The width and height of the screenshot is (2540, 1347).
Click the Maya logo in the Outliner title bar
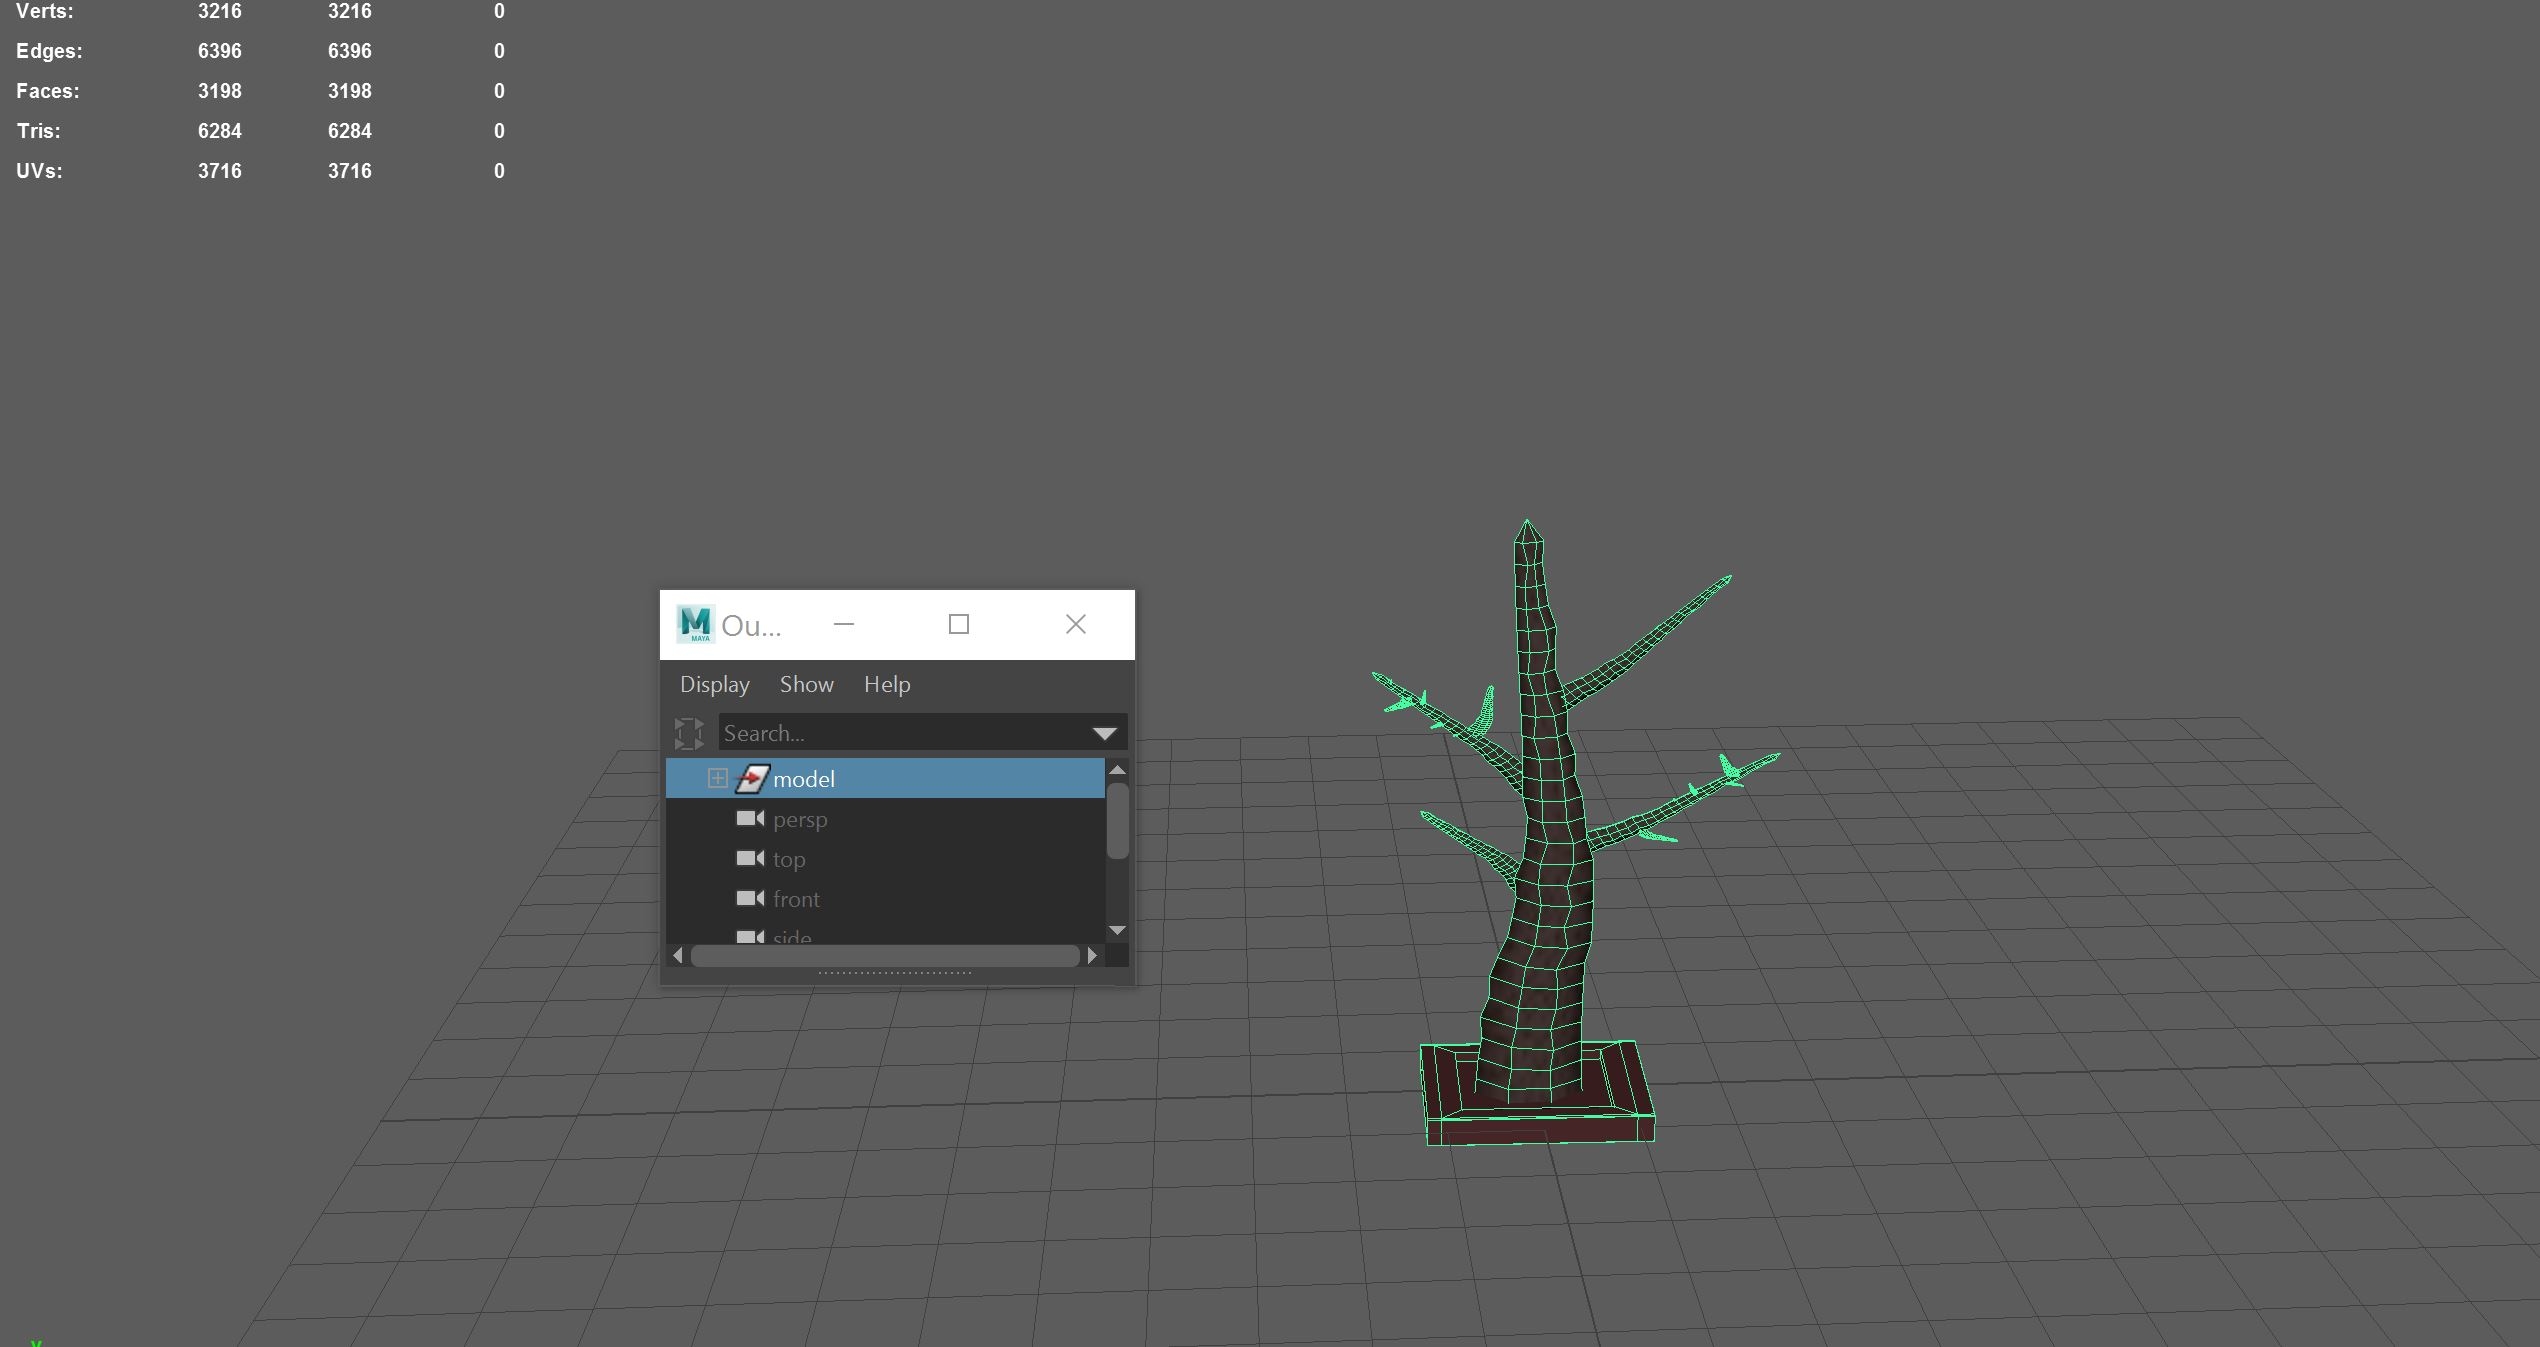697,623
